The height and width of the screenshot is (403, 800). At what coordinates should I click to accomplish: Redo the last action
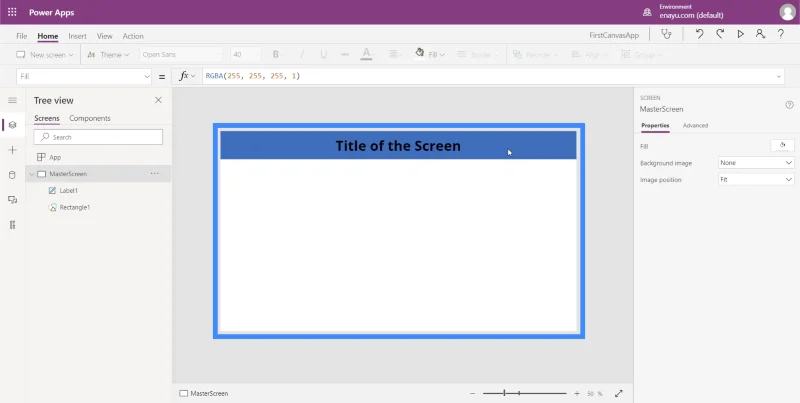coord(720,34)
